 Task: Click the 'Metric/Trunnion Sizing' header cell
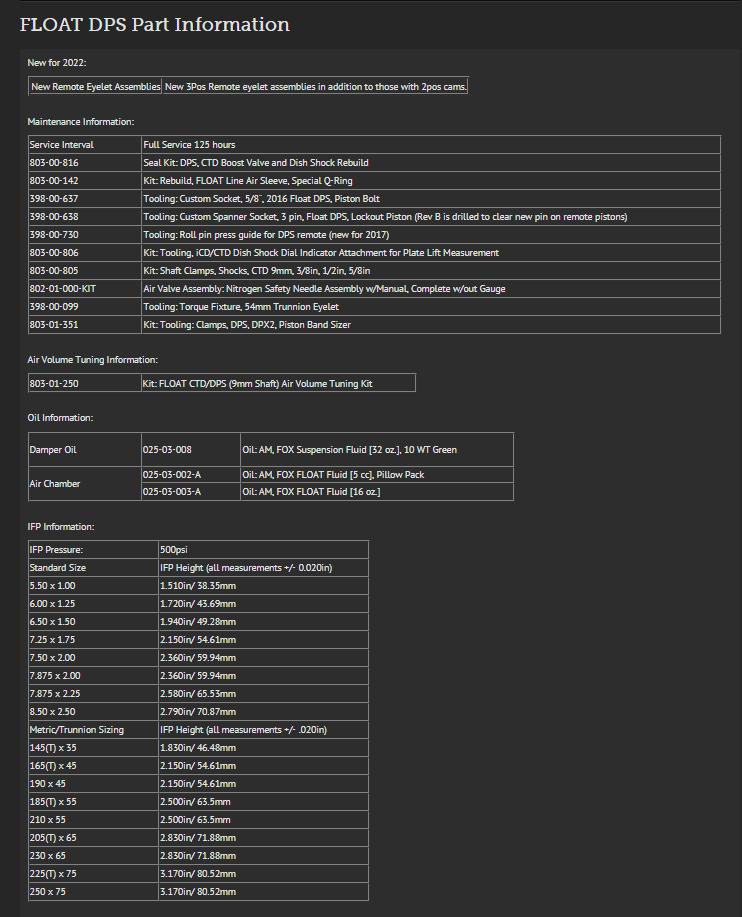[94, 730]
